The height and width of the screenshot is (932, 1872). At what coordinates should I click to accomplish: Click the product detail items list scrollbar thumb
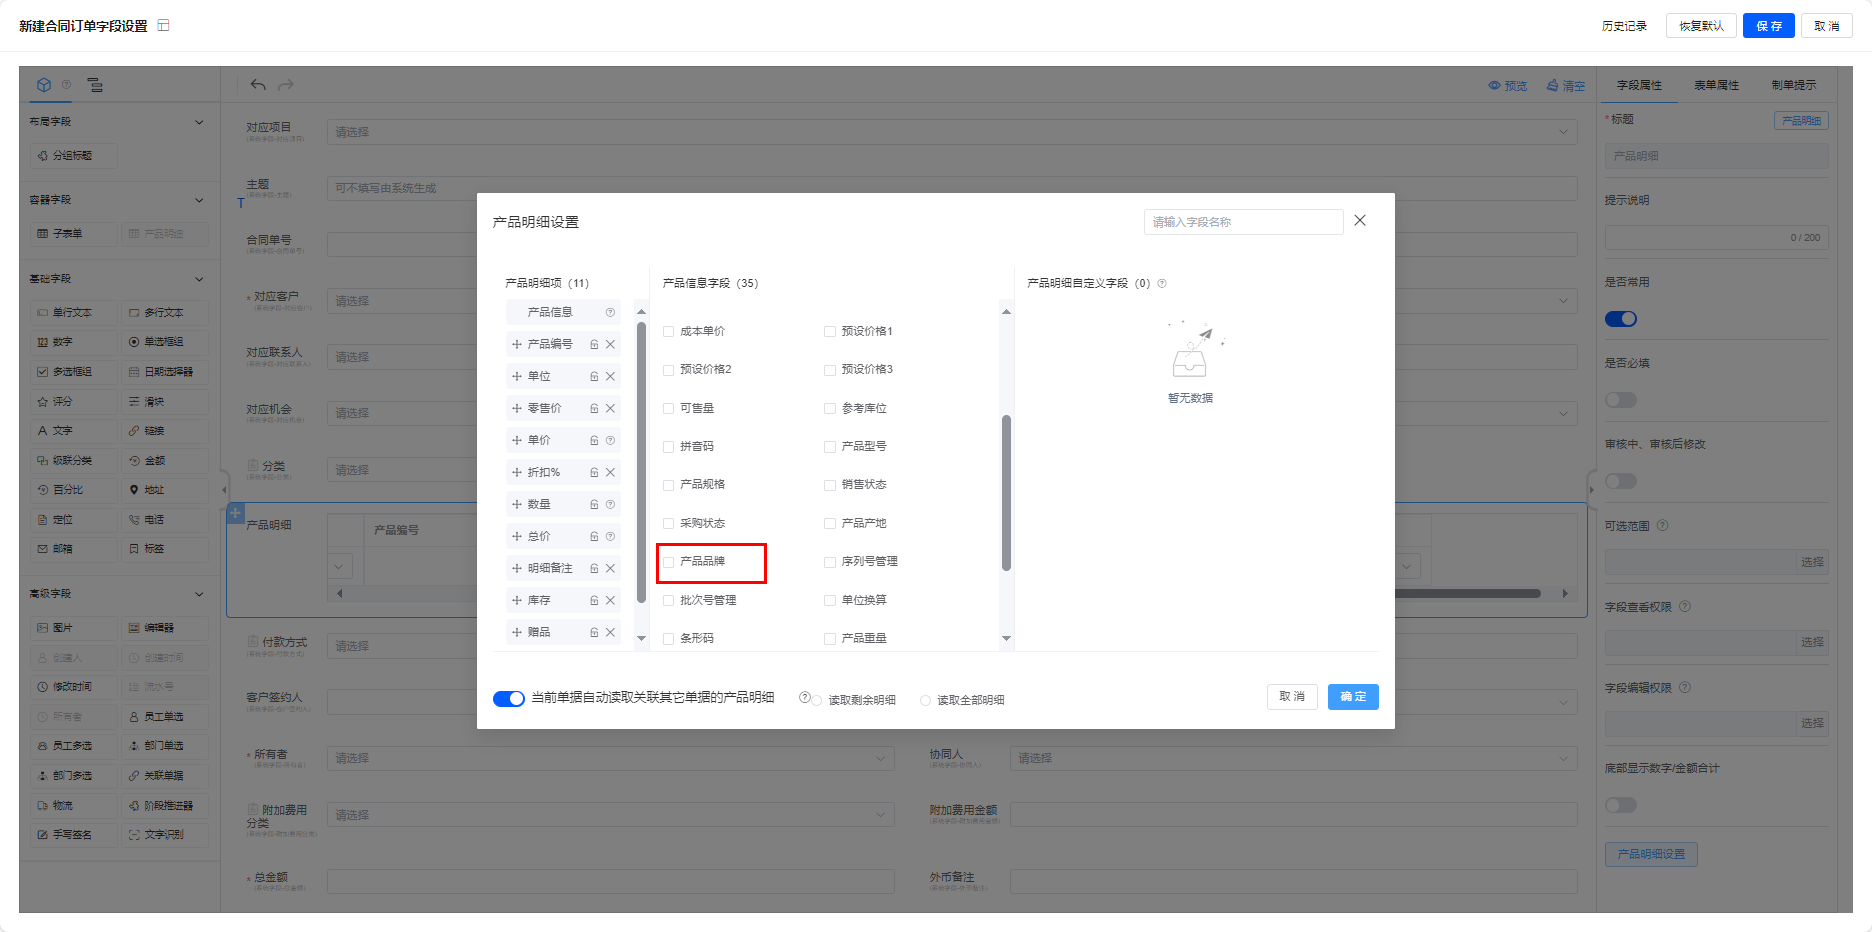(x=641, y=462)
